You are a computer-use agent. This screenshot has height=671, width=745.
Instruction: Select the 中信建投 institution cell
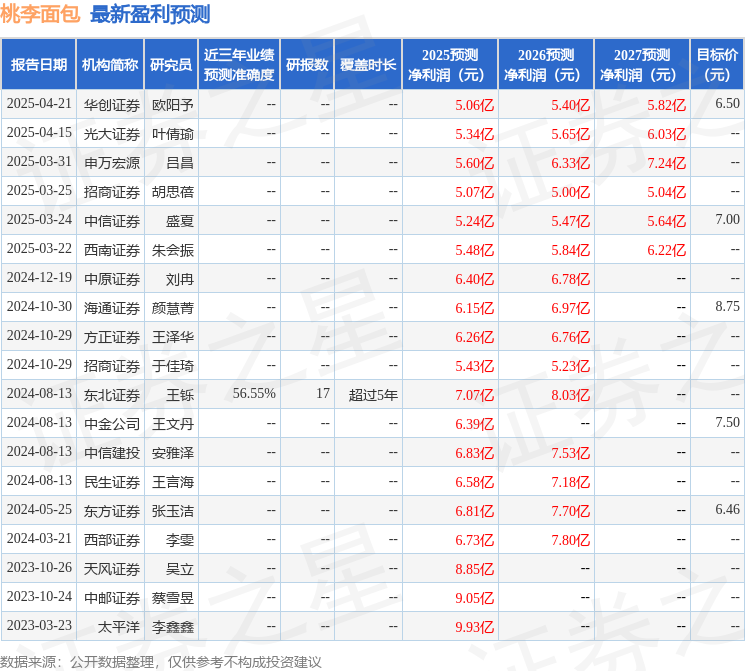[x=112, y=453]
